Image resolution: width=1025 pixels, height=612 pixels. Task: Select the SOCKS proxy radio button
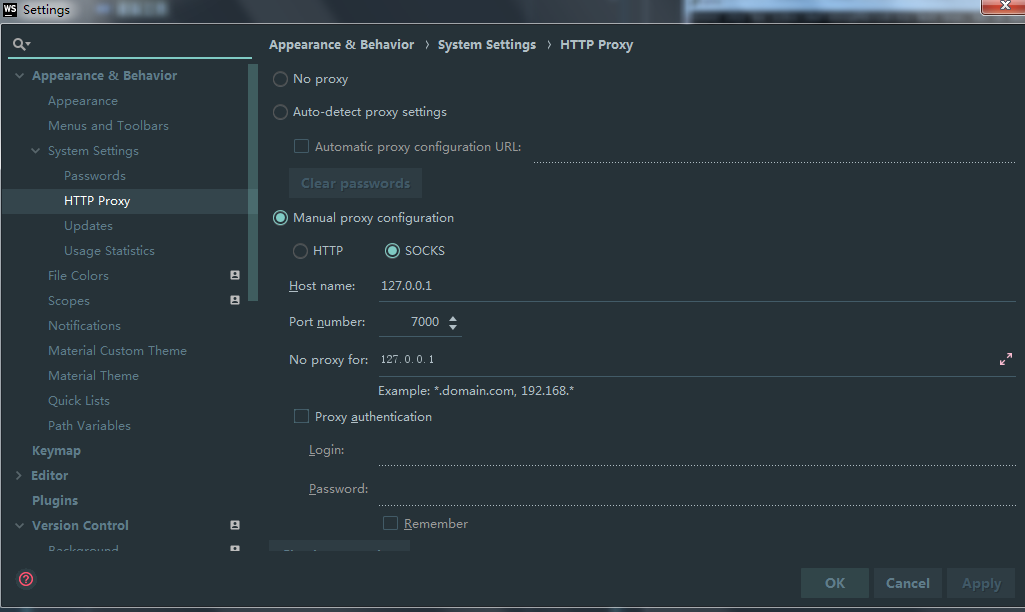pyautogui.click(x=392, y=251)
